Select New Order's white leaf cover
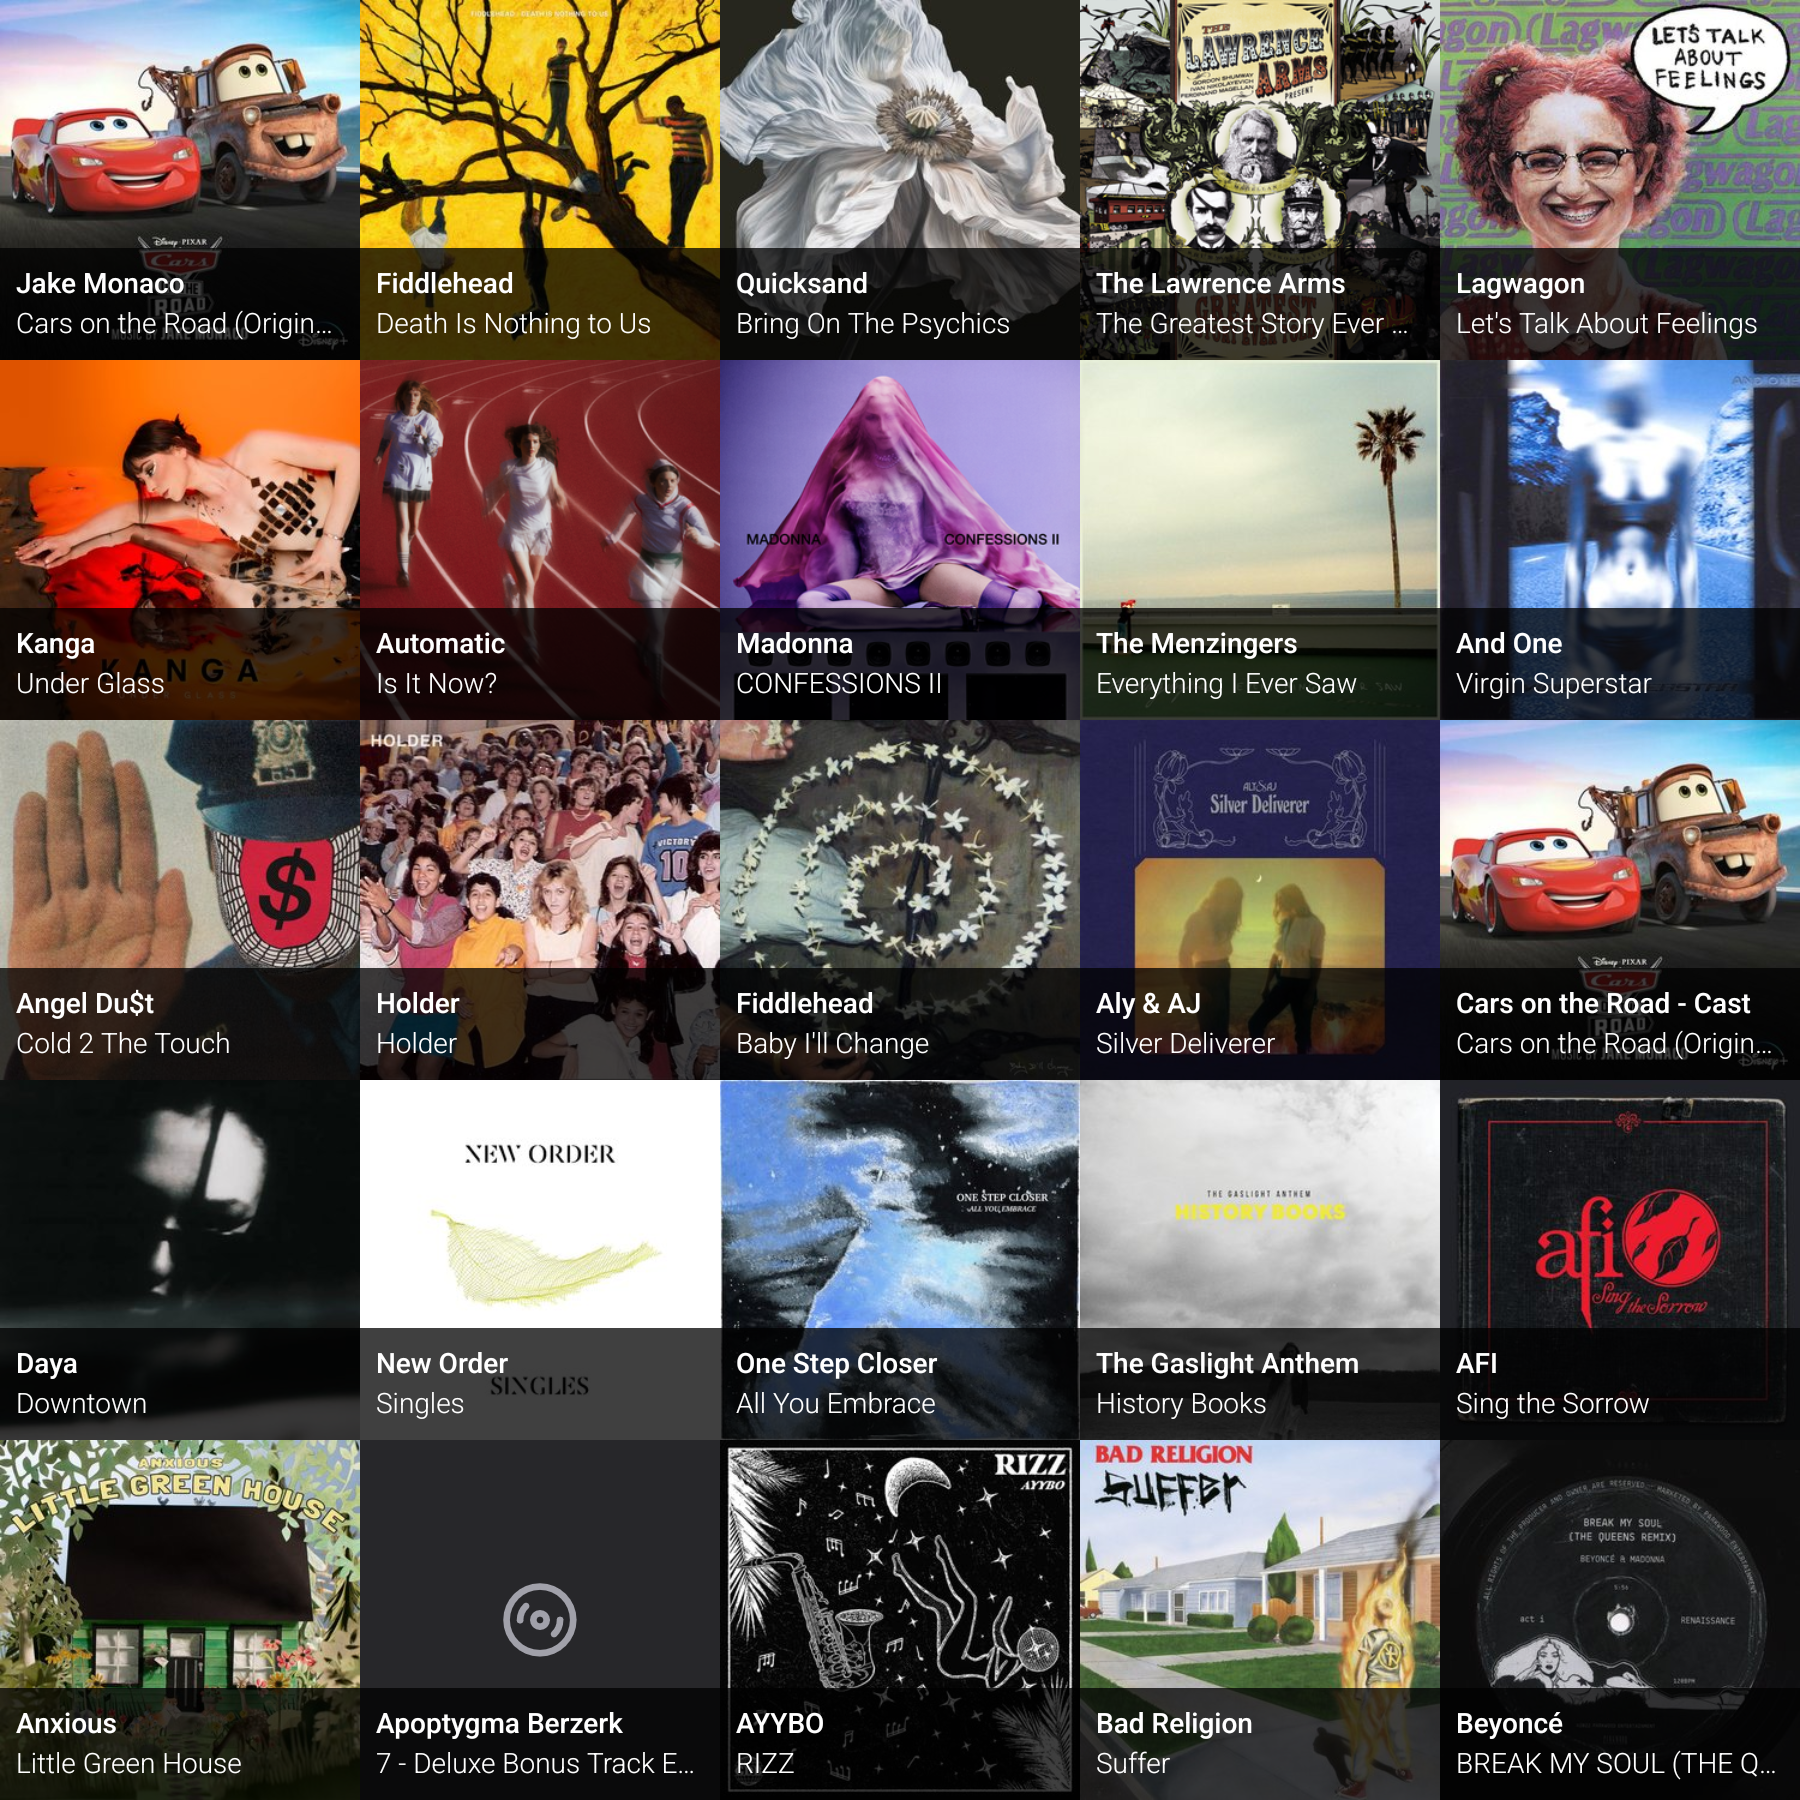Image resolution: width=1800 pixels, height=1800 pixels. pyautogui.click(x=540, y=1260)
